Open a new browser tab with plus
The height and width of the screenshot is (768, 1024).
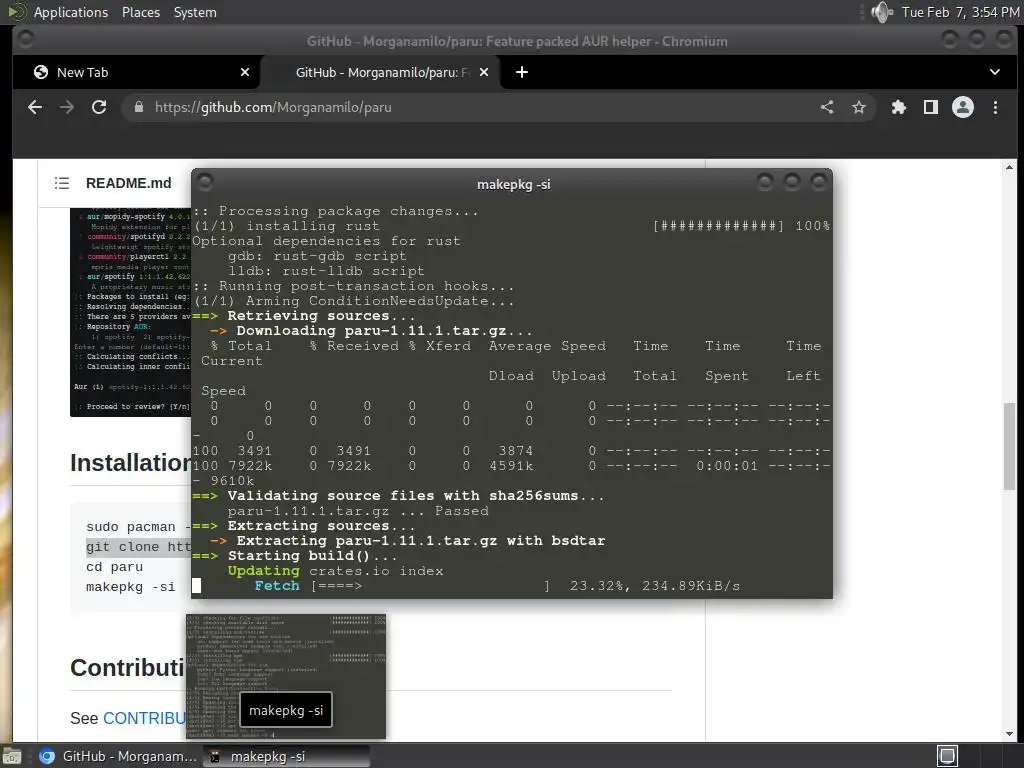pyautogui.click(x=522, y=72)
